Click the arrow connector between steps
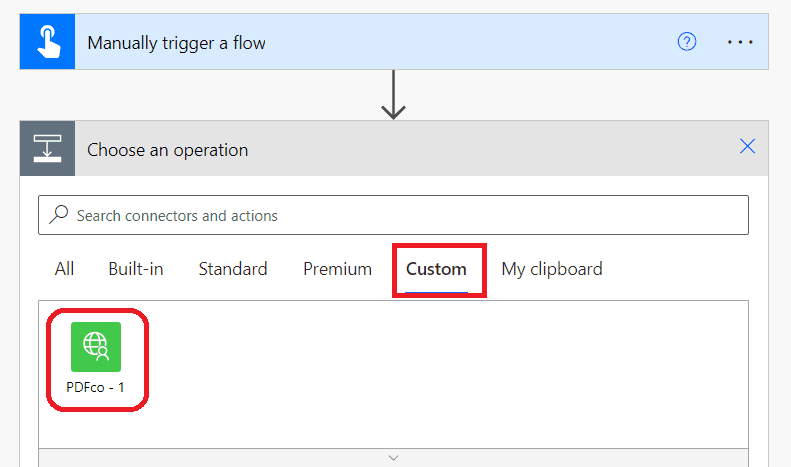This screenshot has width=791, height=467. (394, 95)
